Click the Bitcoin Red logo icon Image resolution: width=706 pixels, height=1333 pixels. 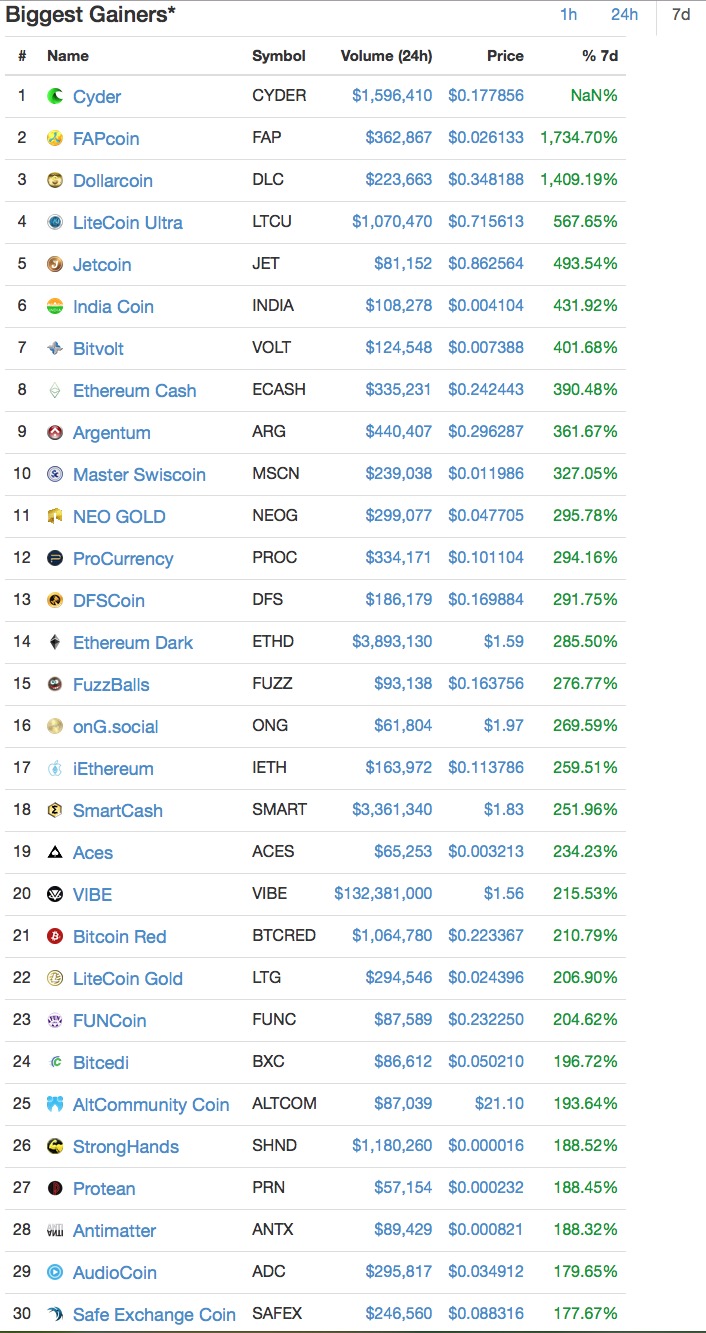[55, 937]
